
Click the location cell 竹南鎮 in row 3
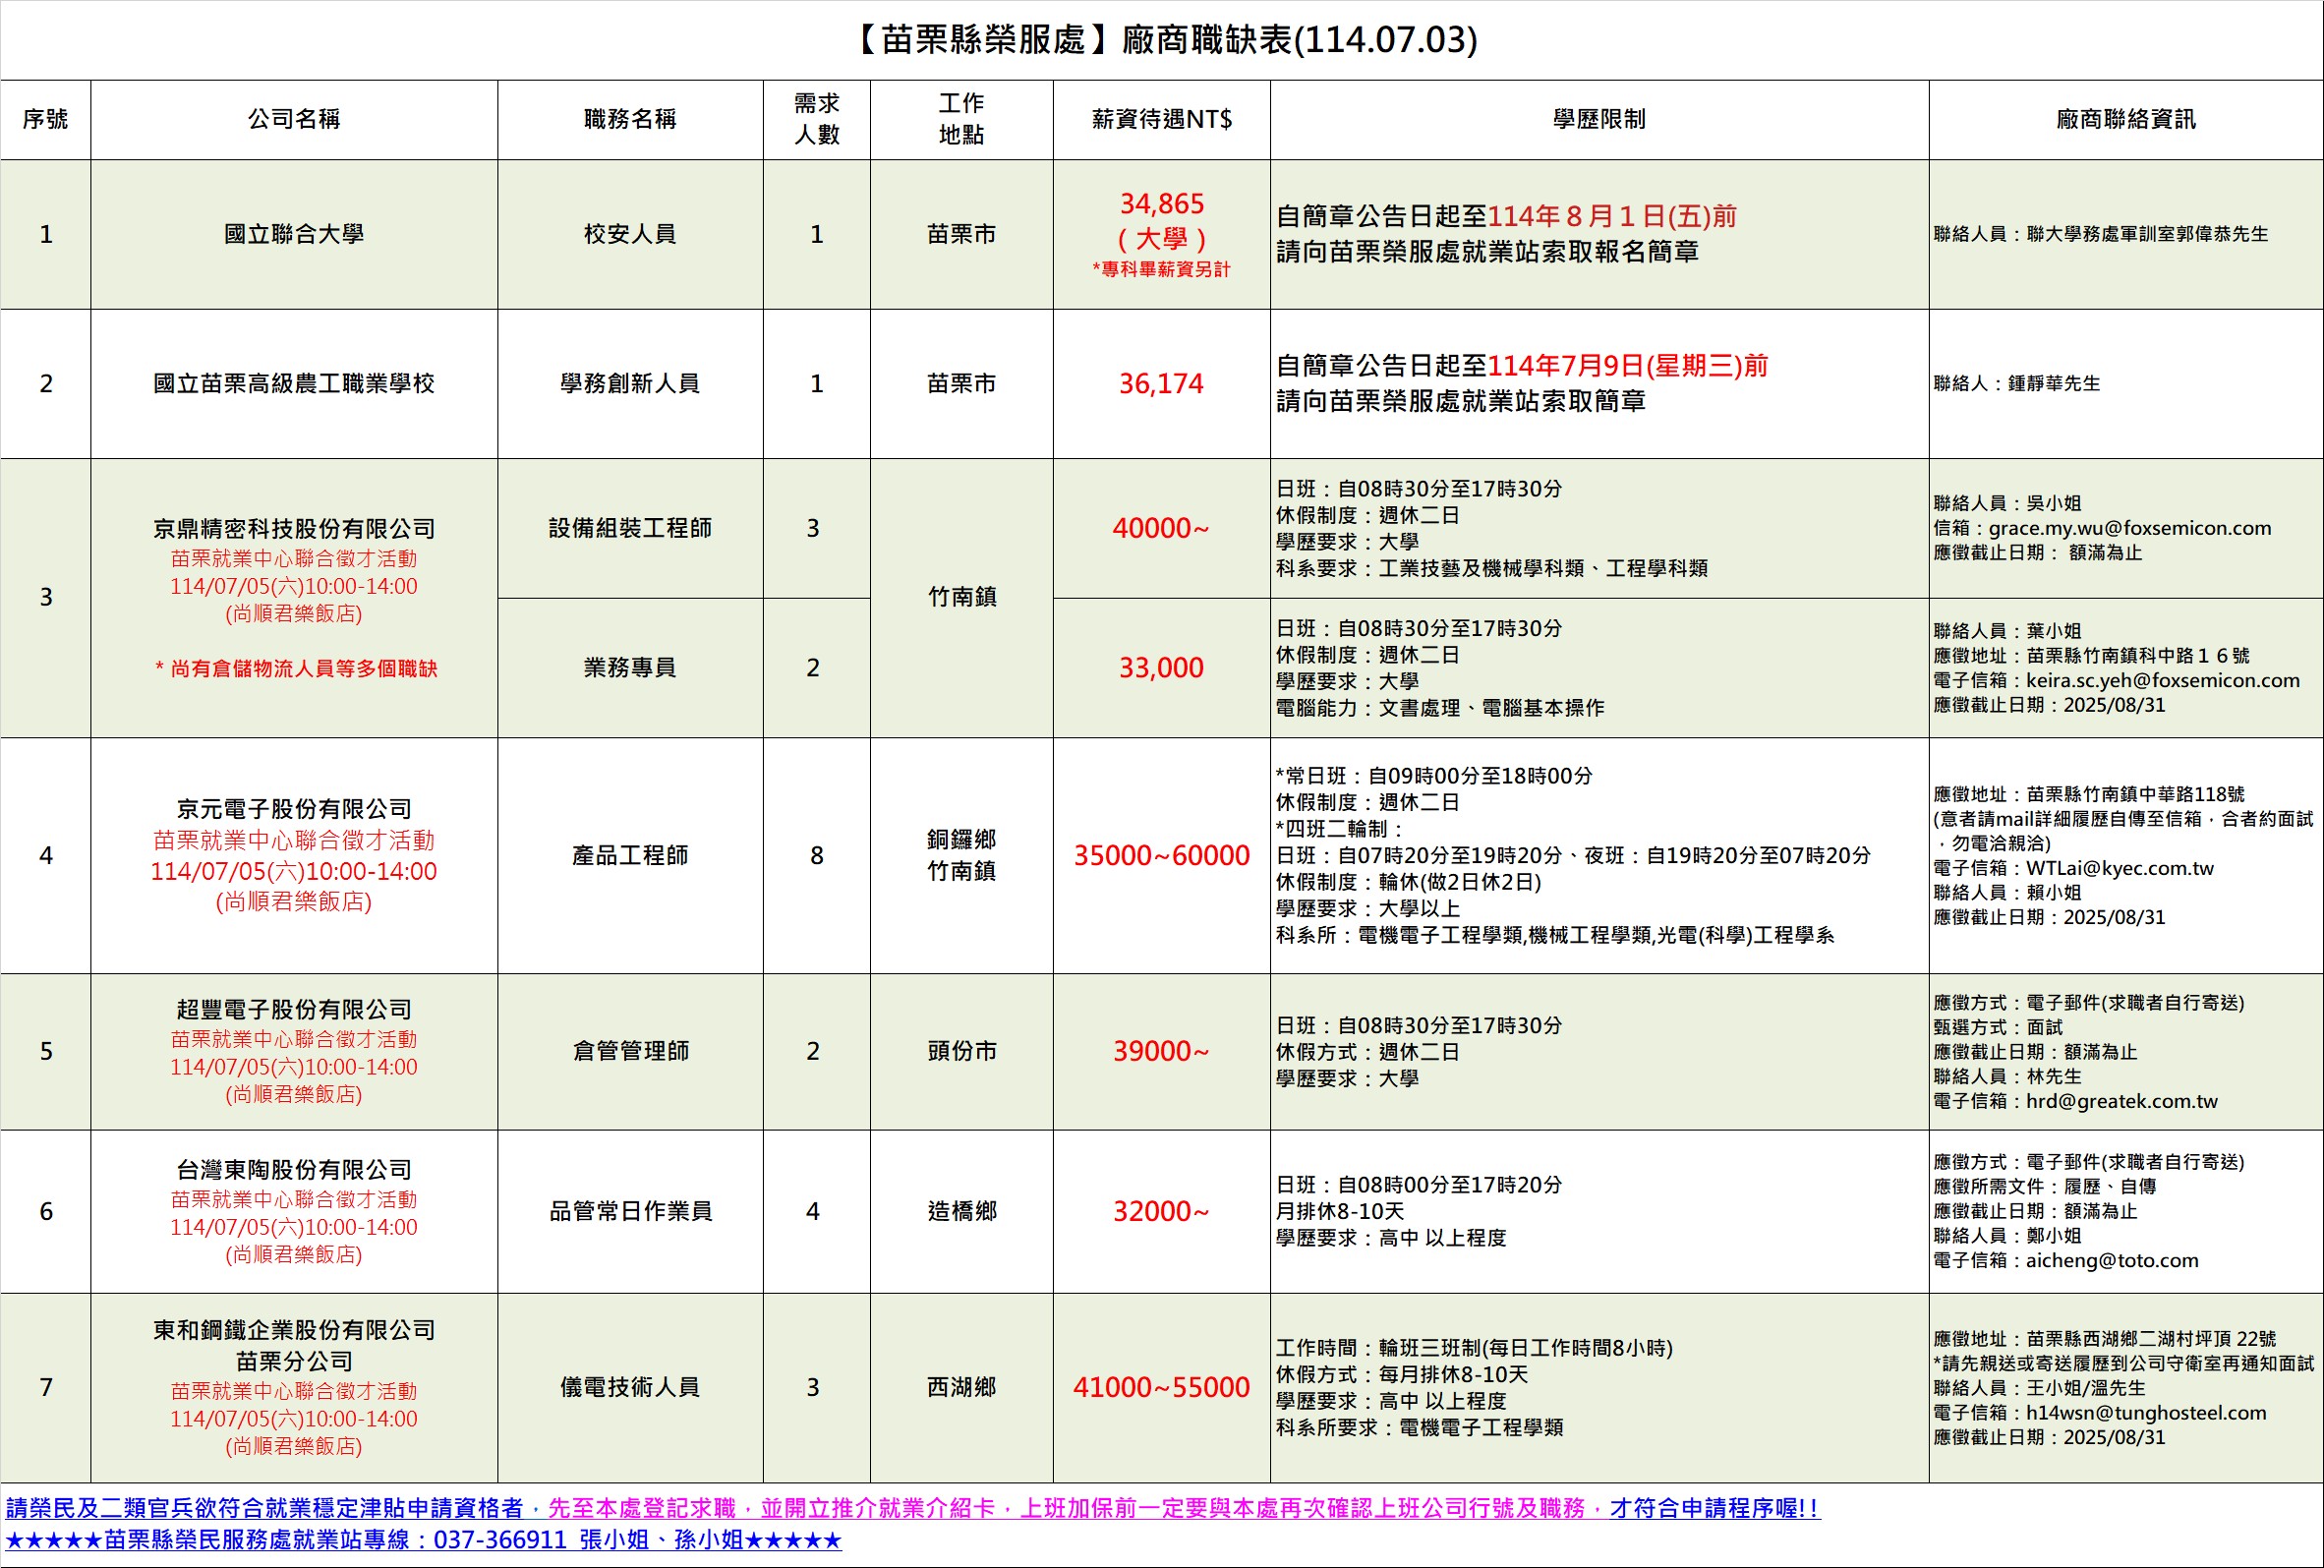(x=961, y=597)
